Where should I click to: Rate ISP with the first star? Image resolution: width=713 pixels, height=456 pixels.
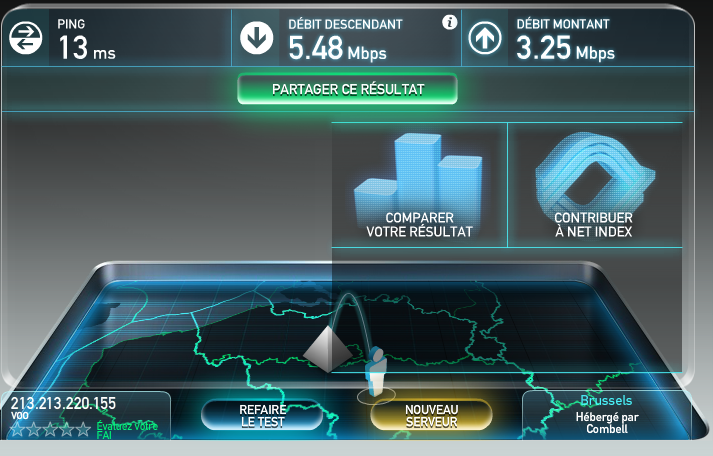17,429
